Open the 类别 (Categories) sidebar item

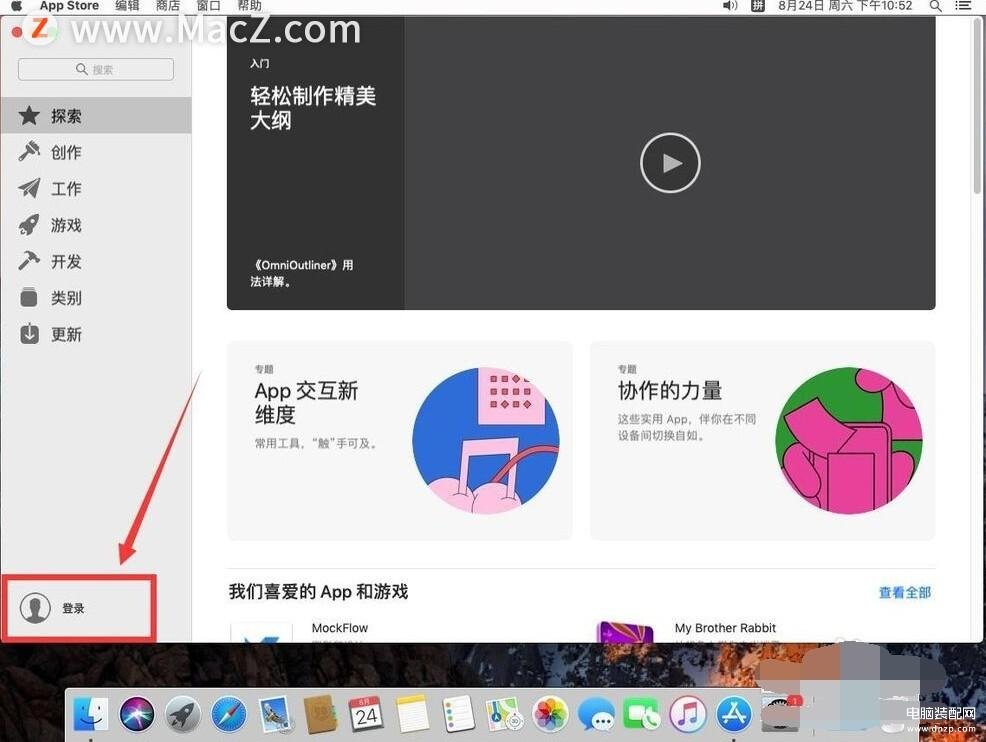[66, 298]
